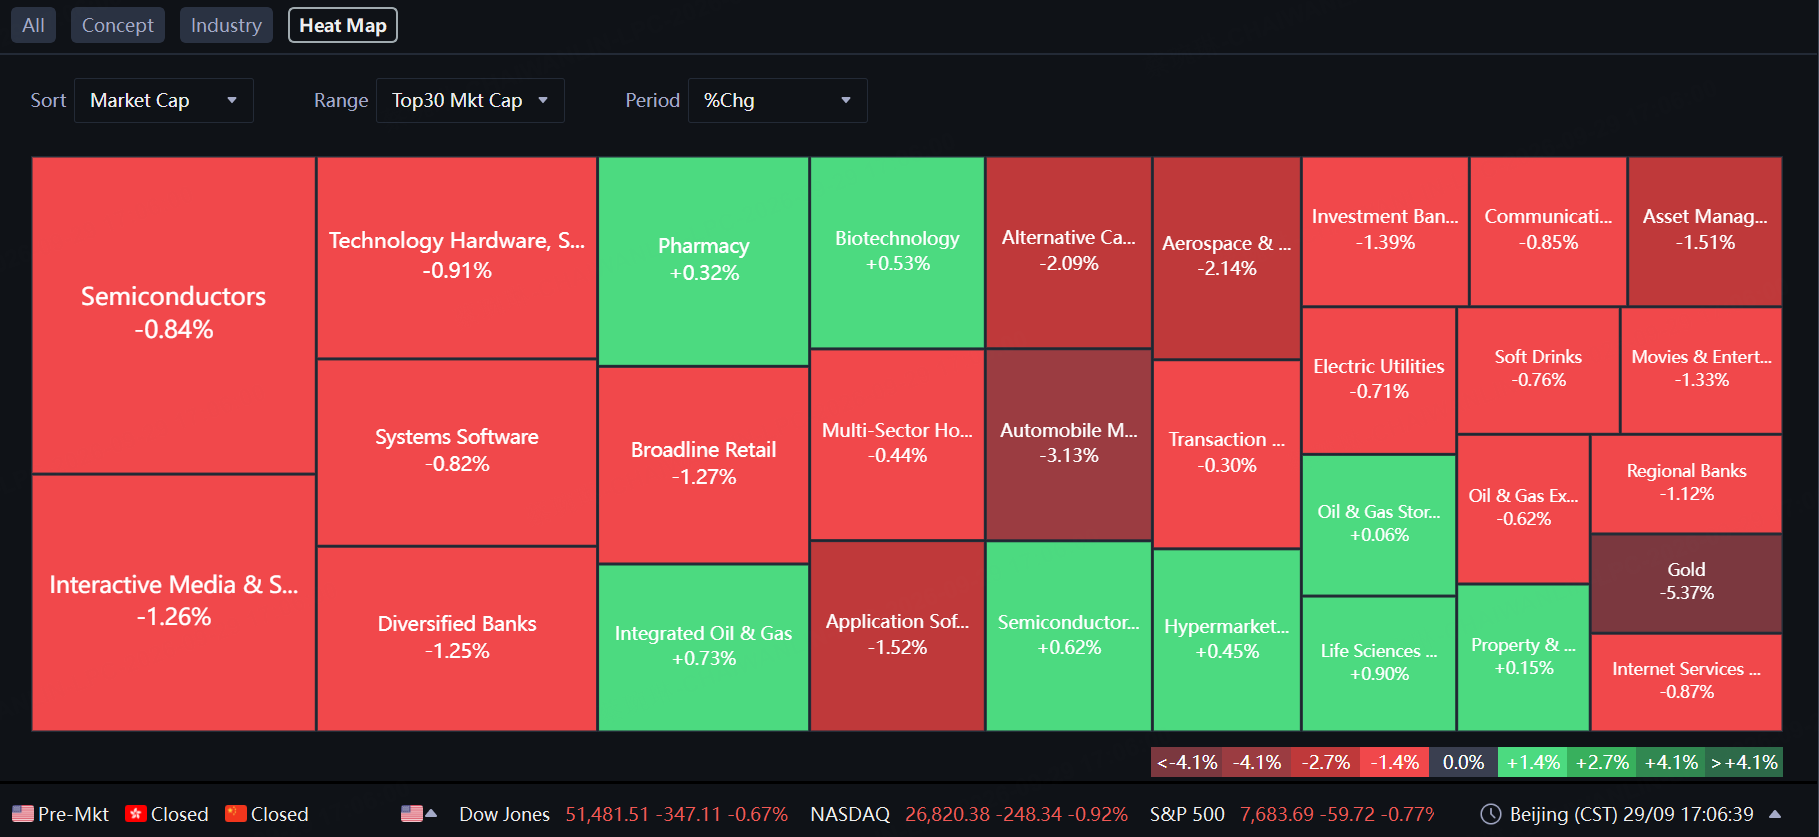
Task: Click the US flag Pre-Mkt icon
Action: [x=22, y=814]
